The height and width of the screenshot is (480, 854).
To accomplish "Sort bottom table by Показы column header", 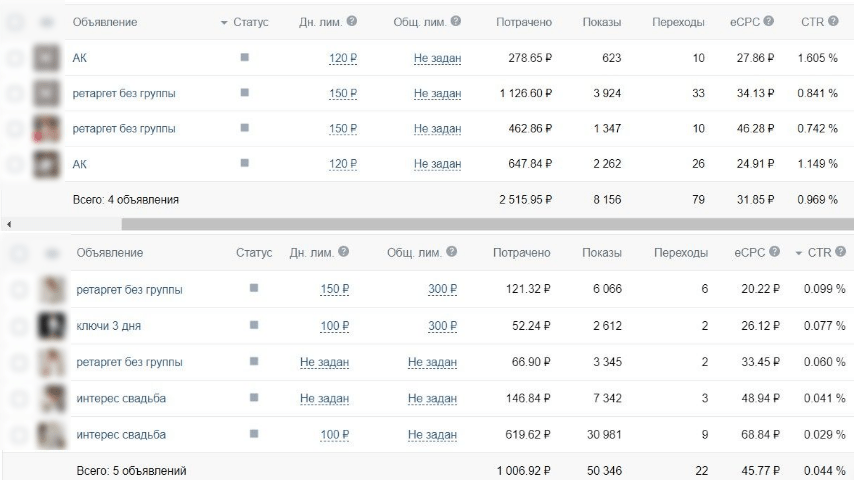I will (602, 253).
